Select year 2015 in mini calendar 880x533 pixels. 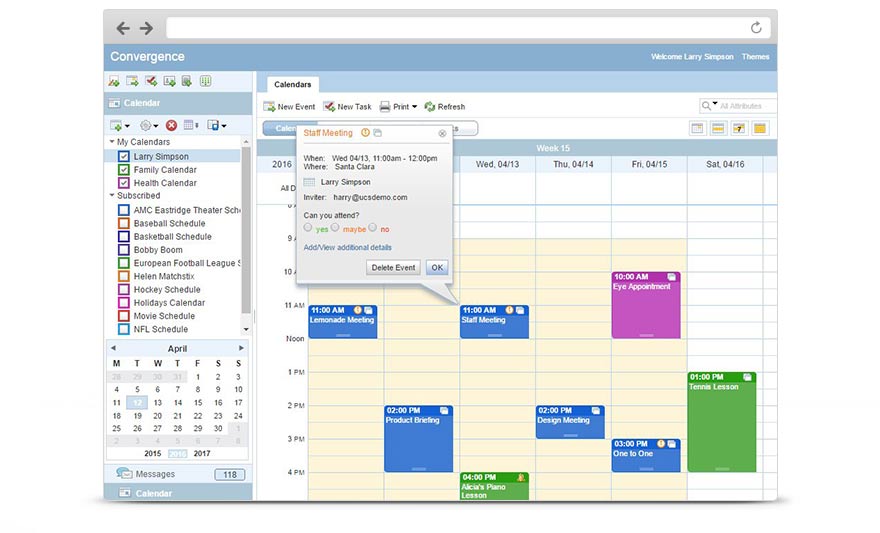(x=153, y=453)
